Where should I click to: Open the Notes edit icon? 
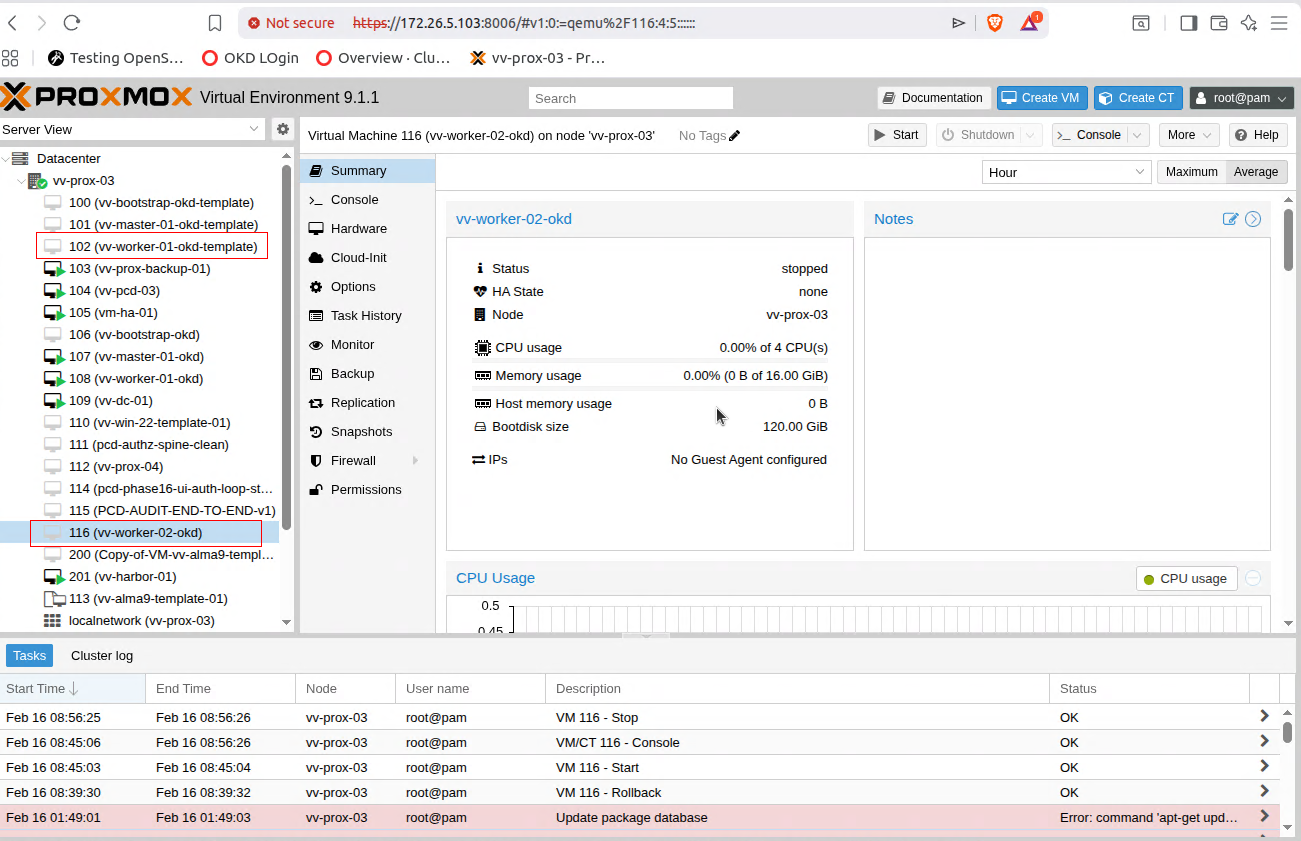[x=1230, y=219]
